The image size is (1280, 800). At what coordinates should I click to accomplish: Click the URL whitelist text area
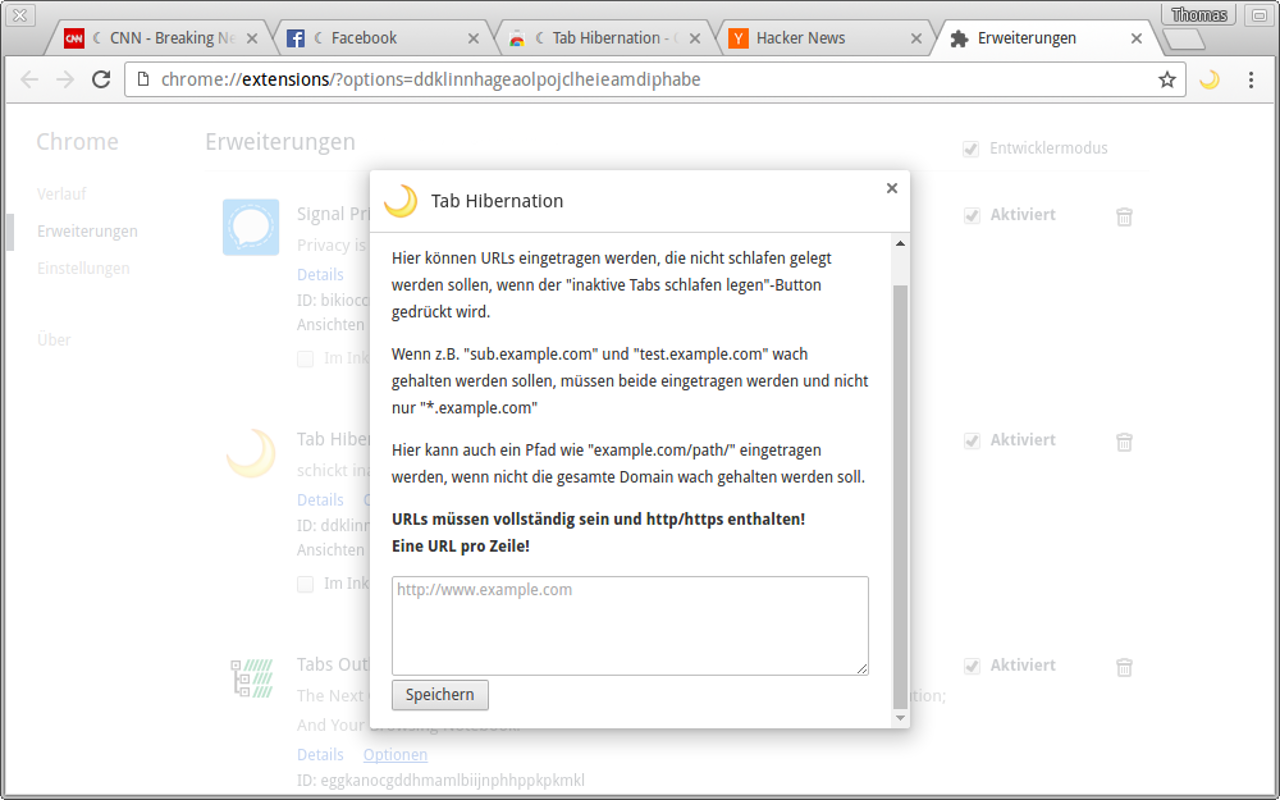pos(630,626)
